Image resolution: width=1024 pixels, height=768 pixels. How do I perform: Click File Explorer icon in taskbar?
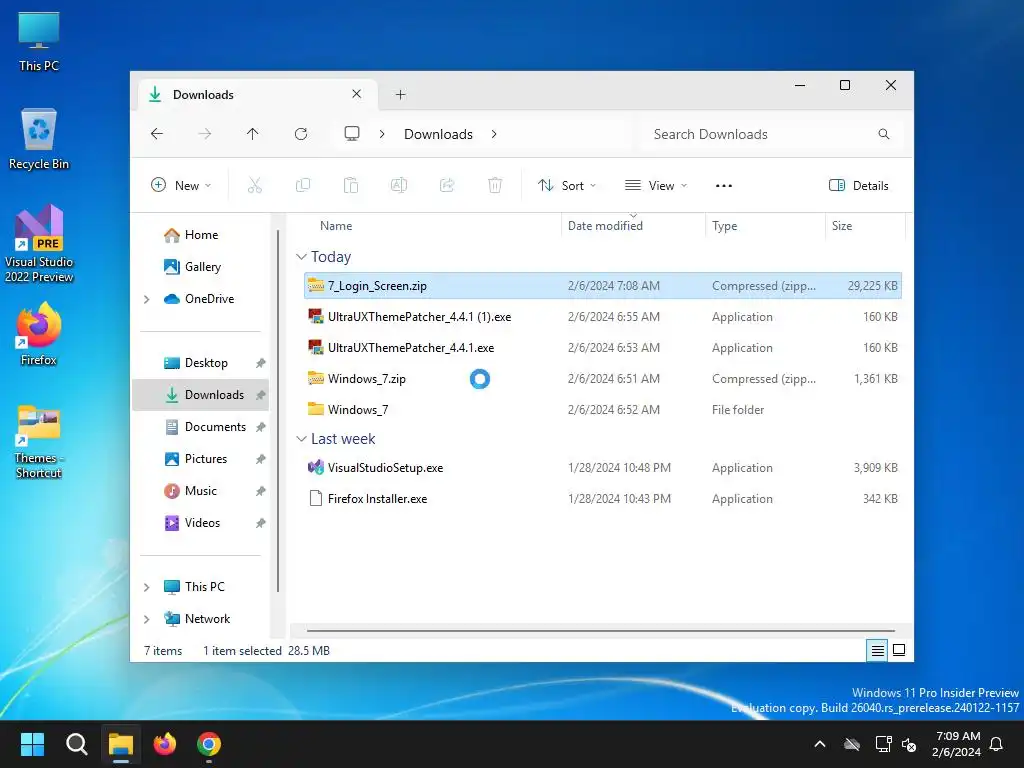click(121, 744)
